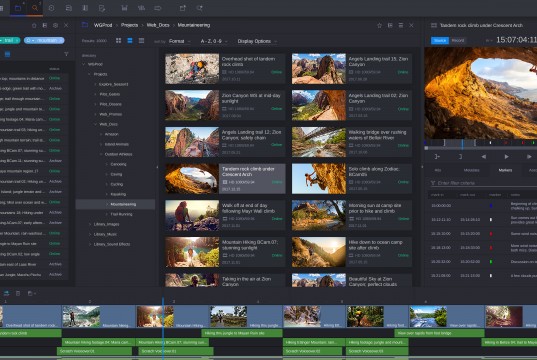Open the browse folder tool in top toolbar
Viewport: 537px width, 360px height.
point(18,8)
